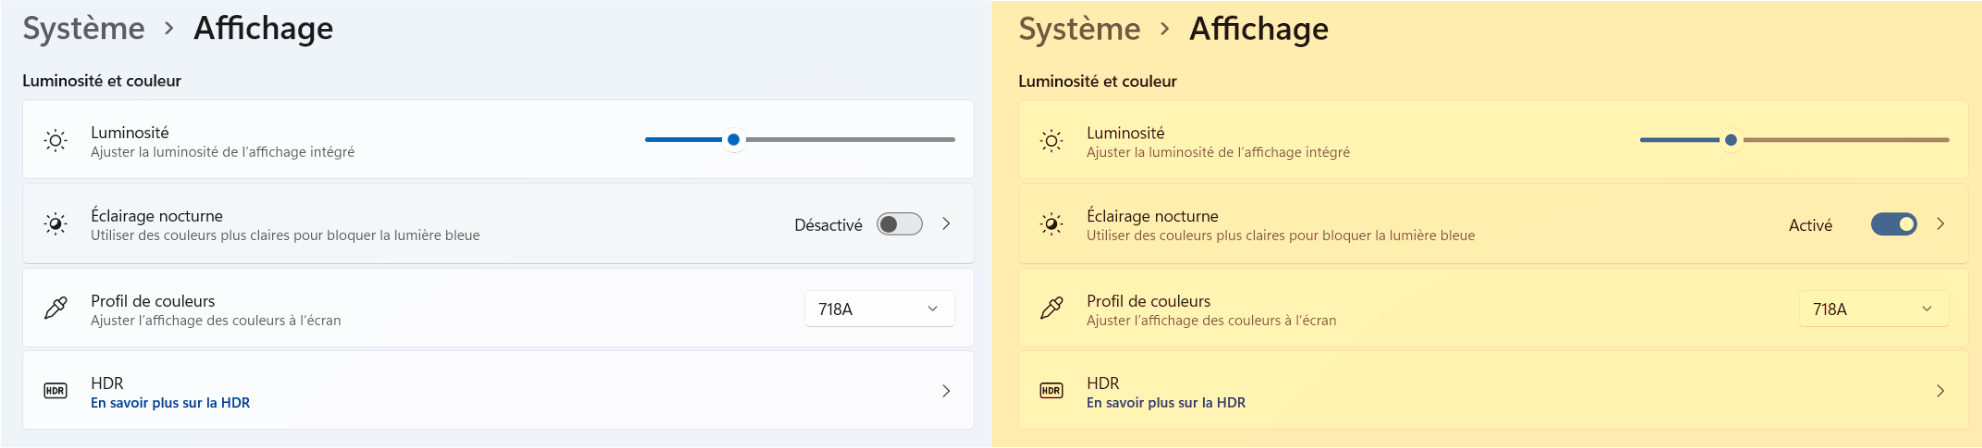This screenshot has height=448, width=1982.
Task: Click the eyedropper icon in yellow-tinted panel
Action: tap(1052, 308)
